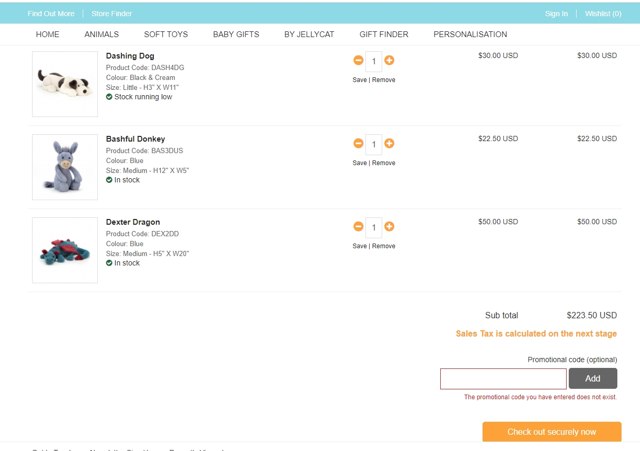Decrease Dexter Dragon quantity with minus icon
The width and height of the screenshot is (640, 451).
pos(358,227)
